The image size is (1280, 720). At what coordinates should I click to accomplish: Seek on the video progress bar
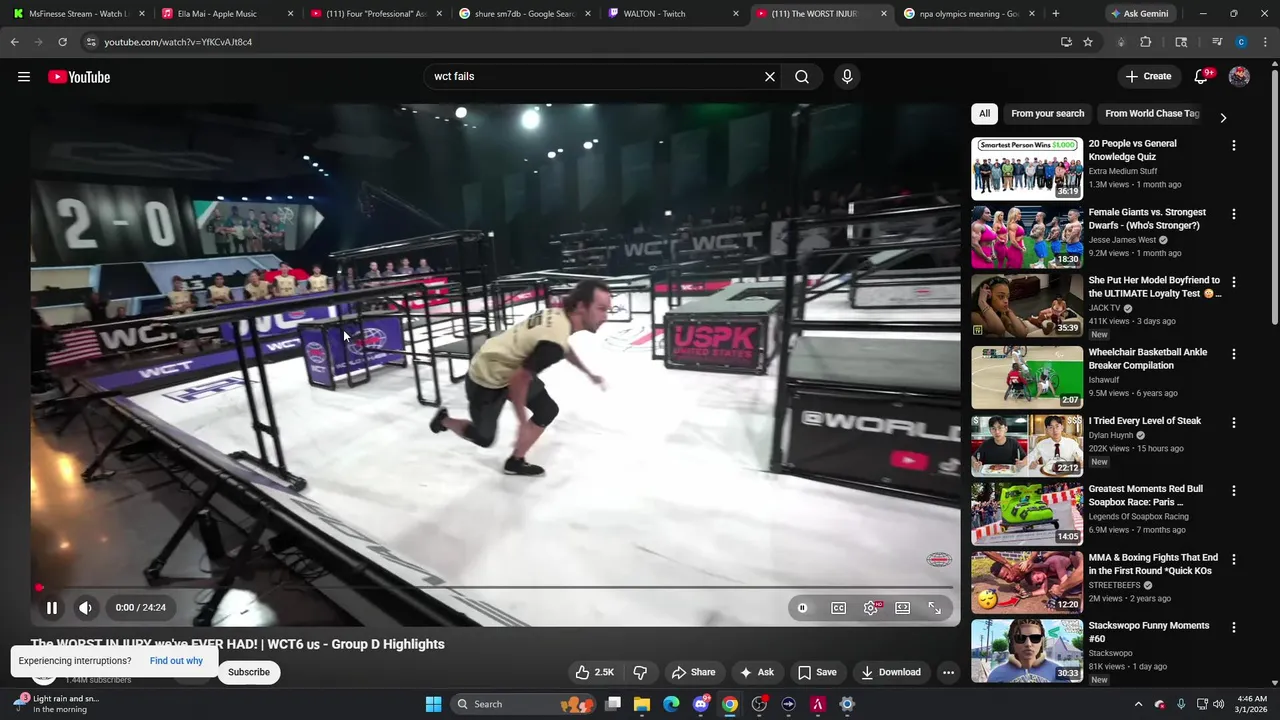click(495, 588)
